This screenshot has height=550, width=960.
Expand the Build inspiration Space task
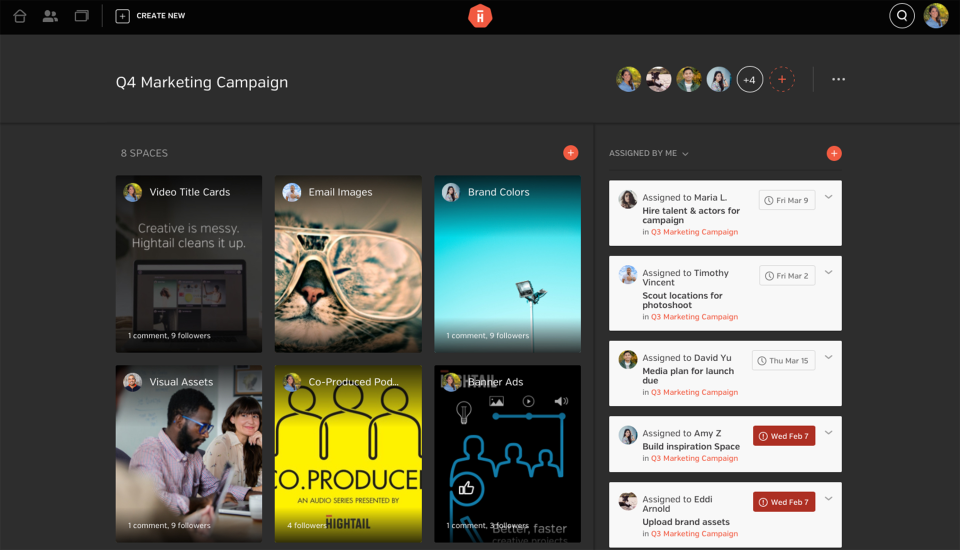[x=828, y=433]
